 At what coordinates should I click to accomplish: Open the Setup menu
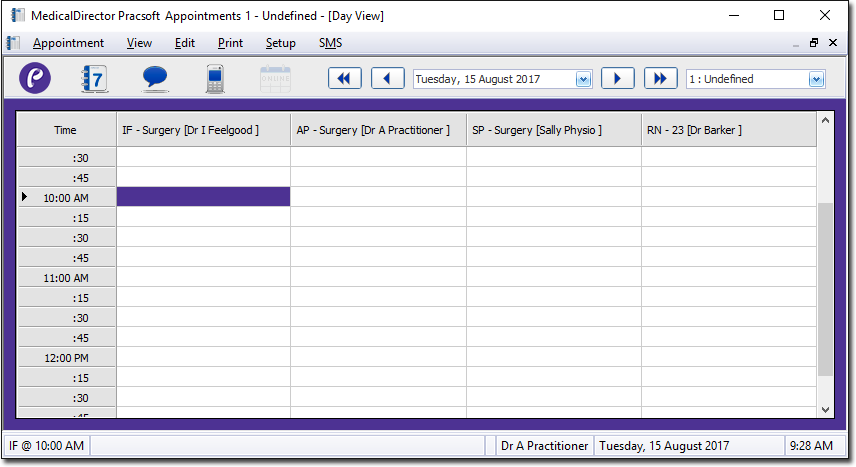(281, 43)
